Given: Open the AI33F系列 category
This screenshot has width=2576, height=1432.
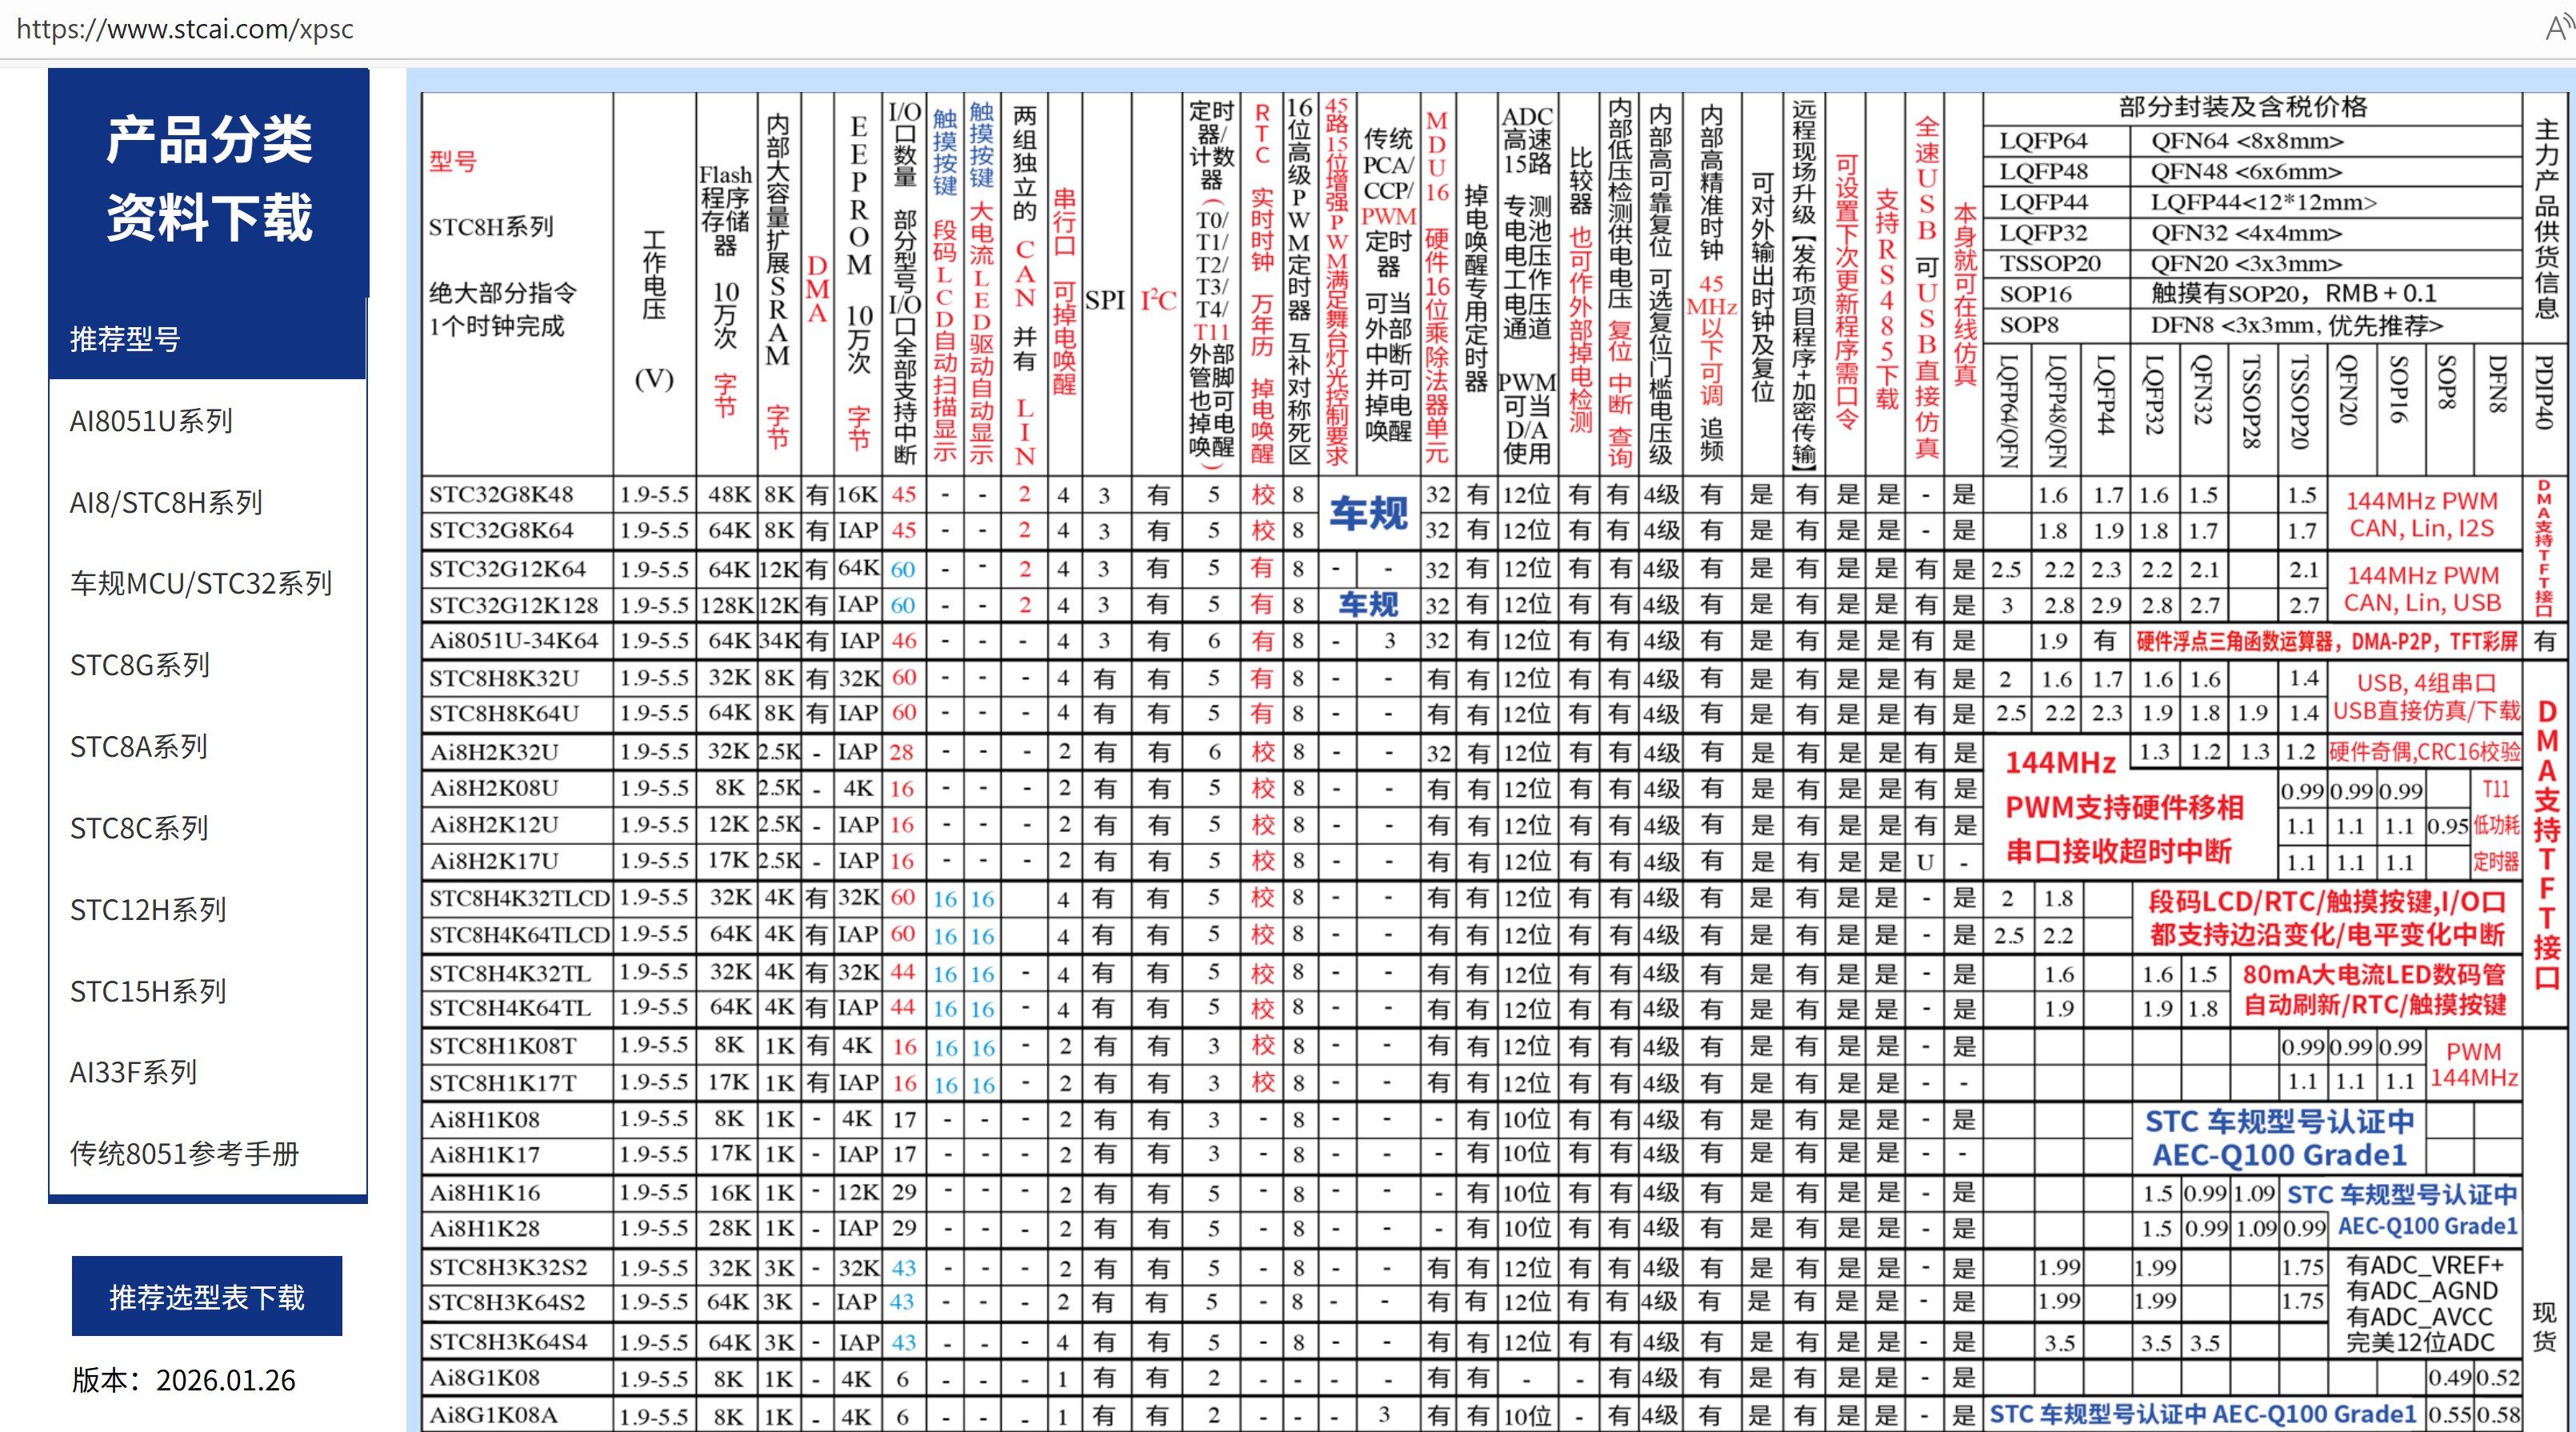Looking at the screenshot, I should point(134,1071).
